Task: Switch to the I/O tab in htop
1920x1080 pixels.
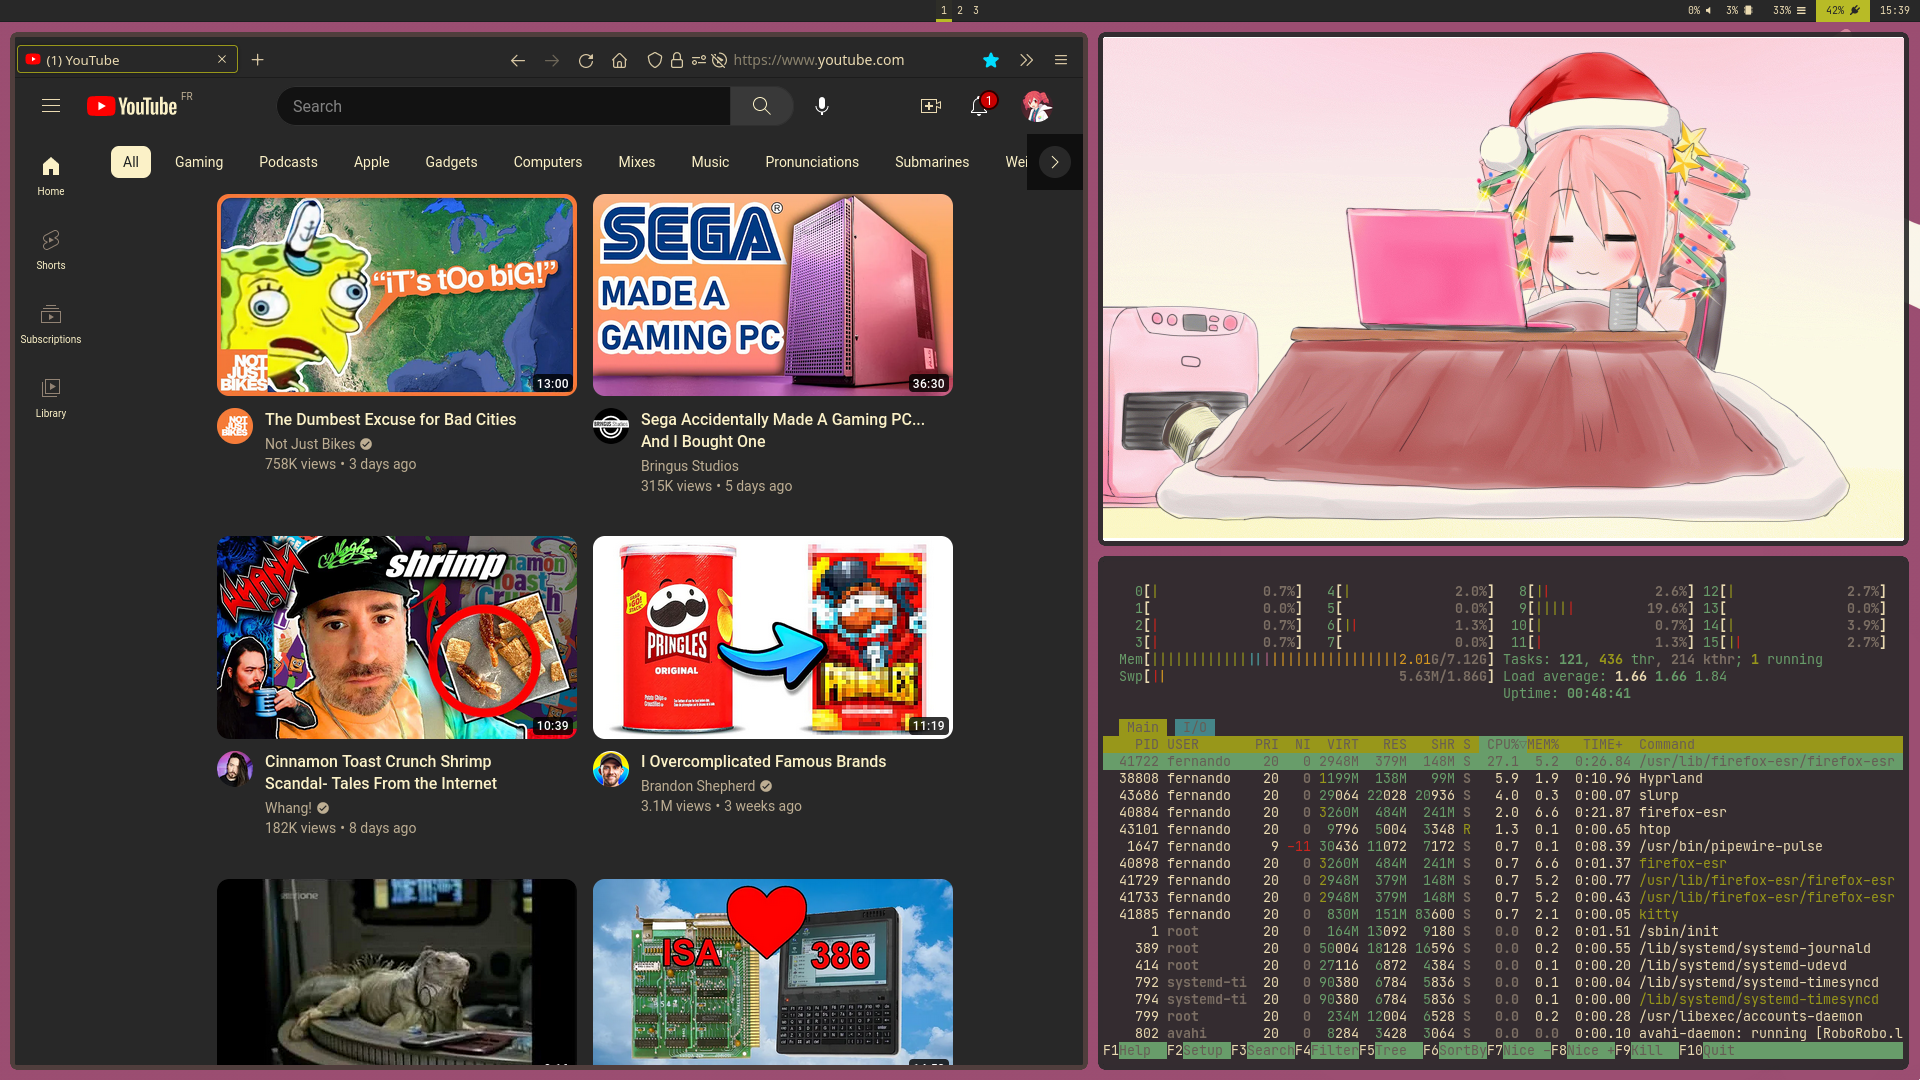Action: [1194, 727]
